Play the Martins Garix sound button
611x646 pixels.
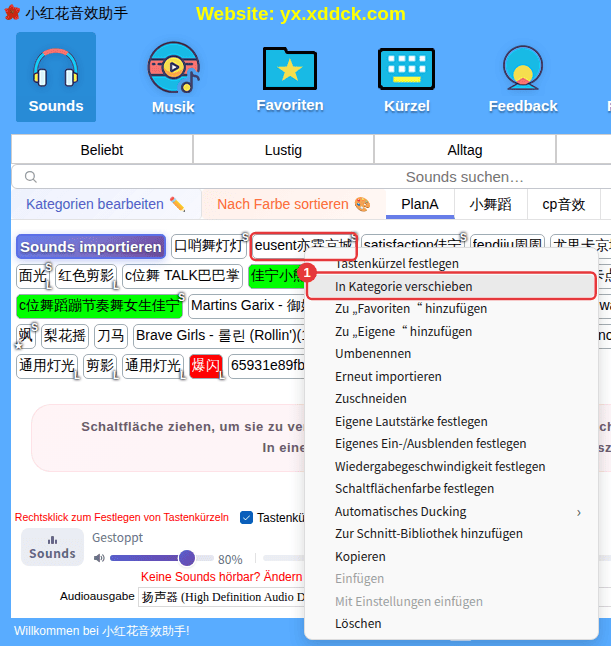(x=247, y=306)
